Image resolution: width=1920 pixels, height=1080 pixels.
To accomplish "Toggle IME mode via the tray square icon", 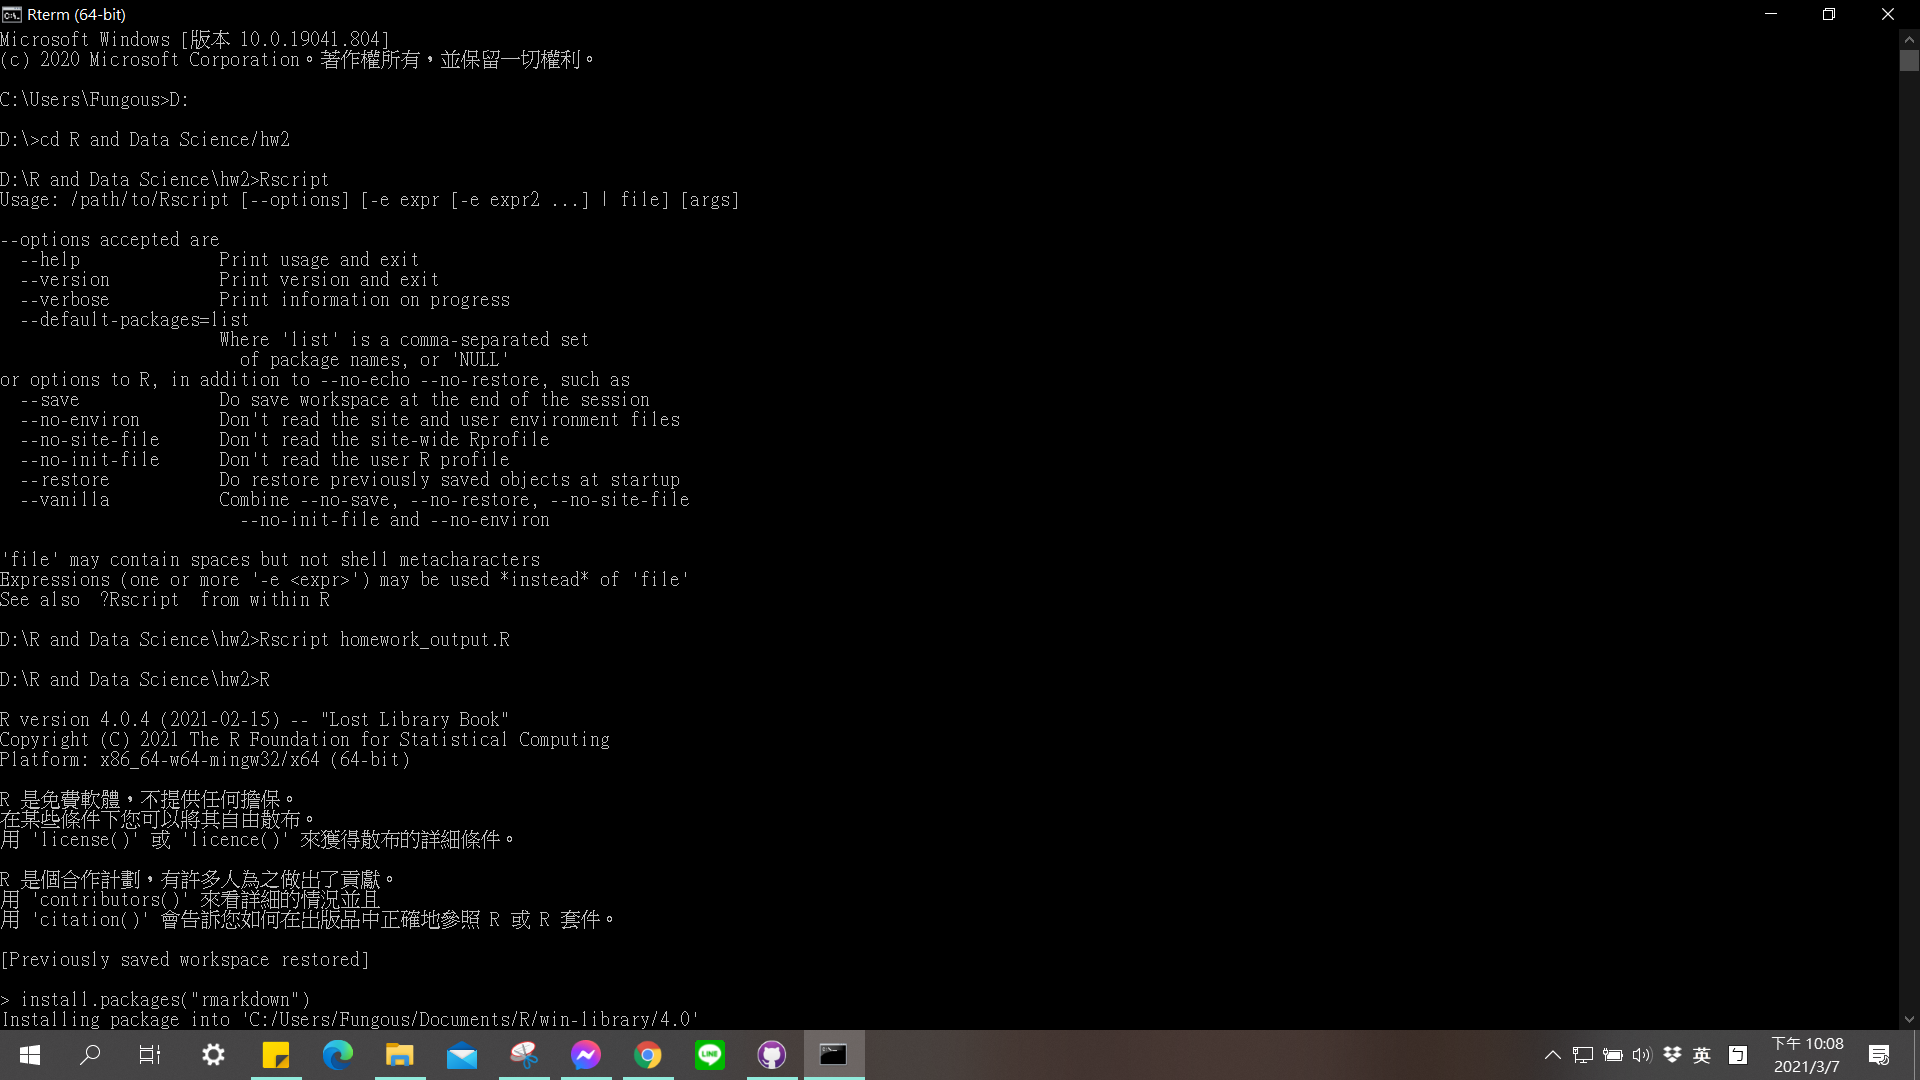I will point(1738,1054).
